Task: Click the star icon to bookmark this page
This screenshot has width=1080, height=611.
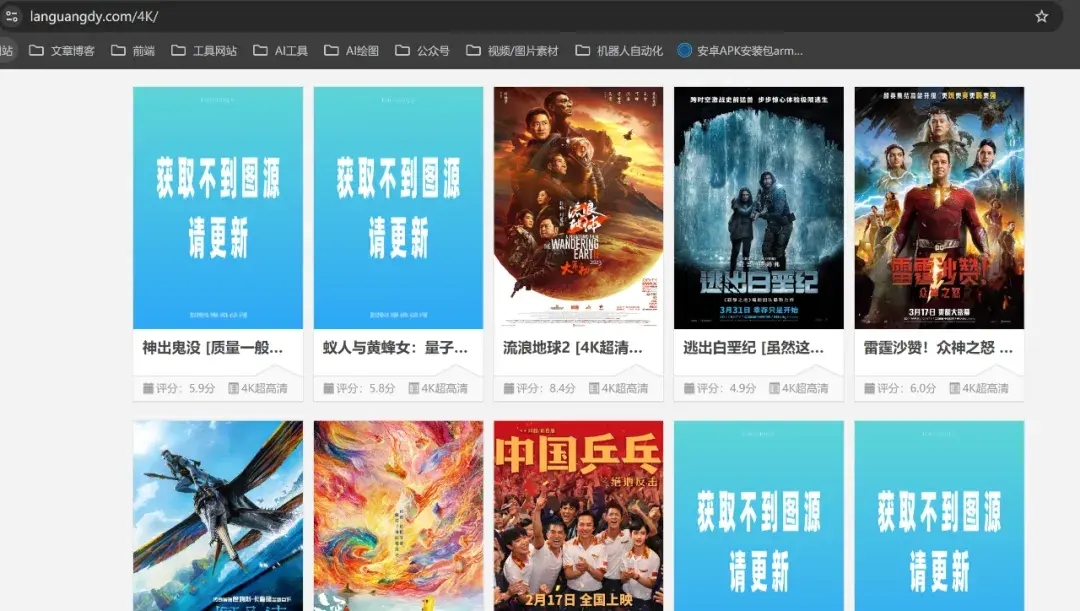Action: click(x=1042, y=16)
